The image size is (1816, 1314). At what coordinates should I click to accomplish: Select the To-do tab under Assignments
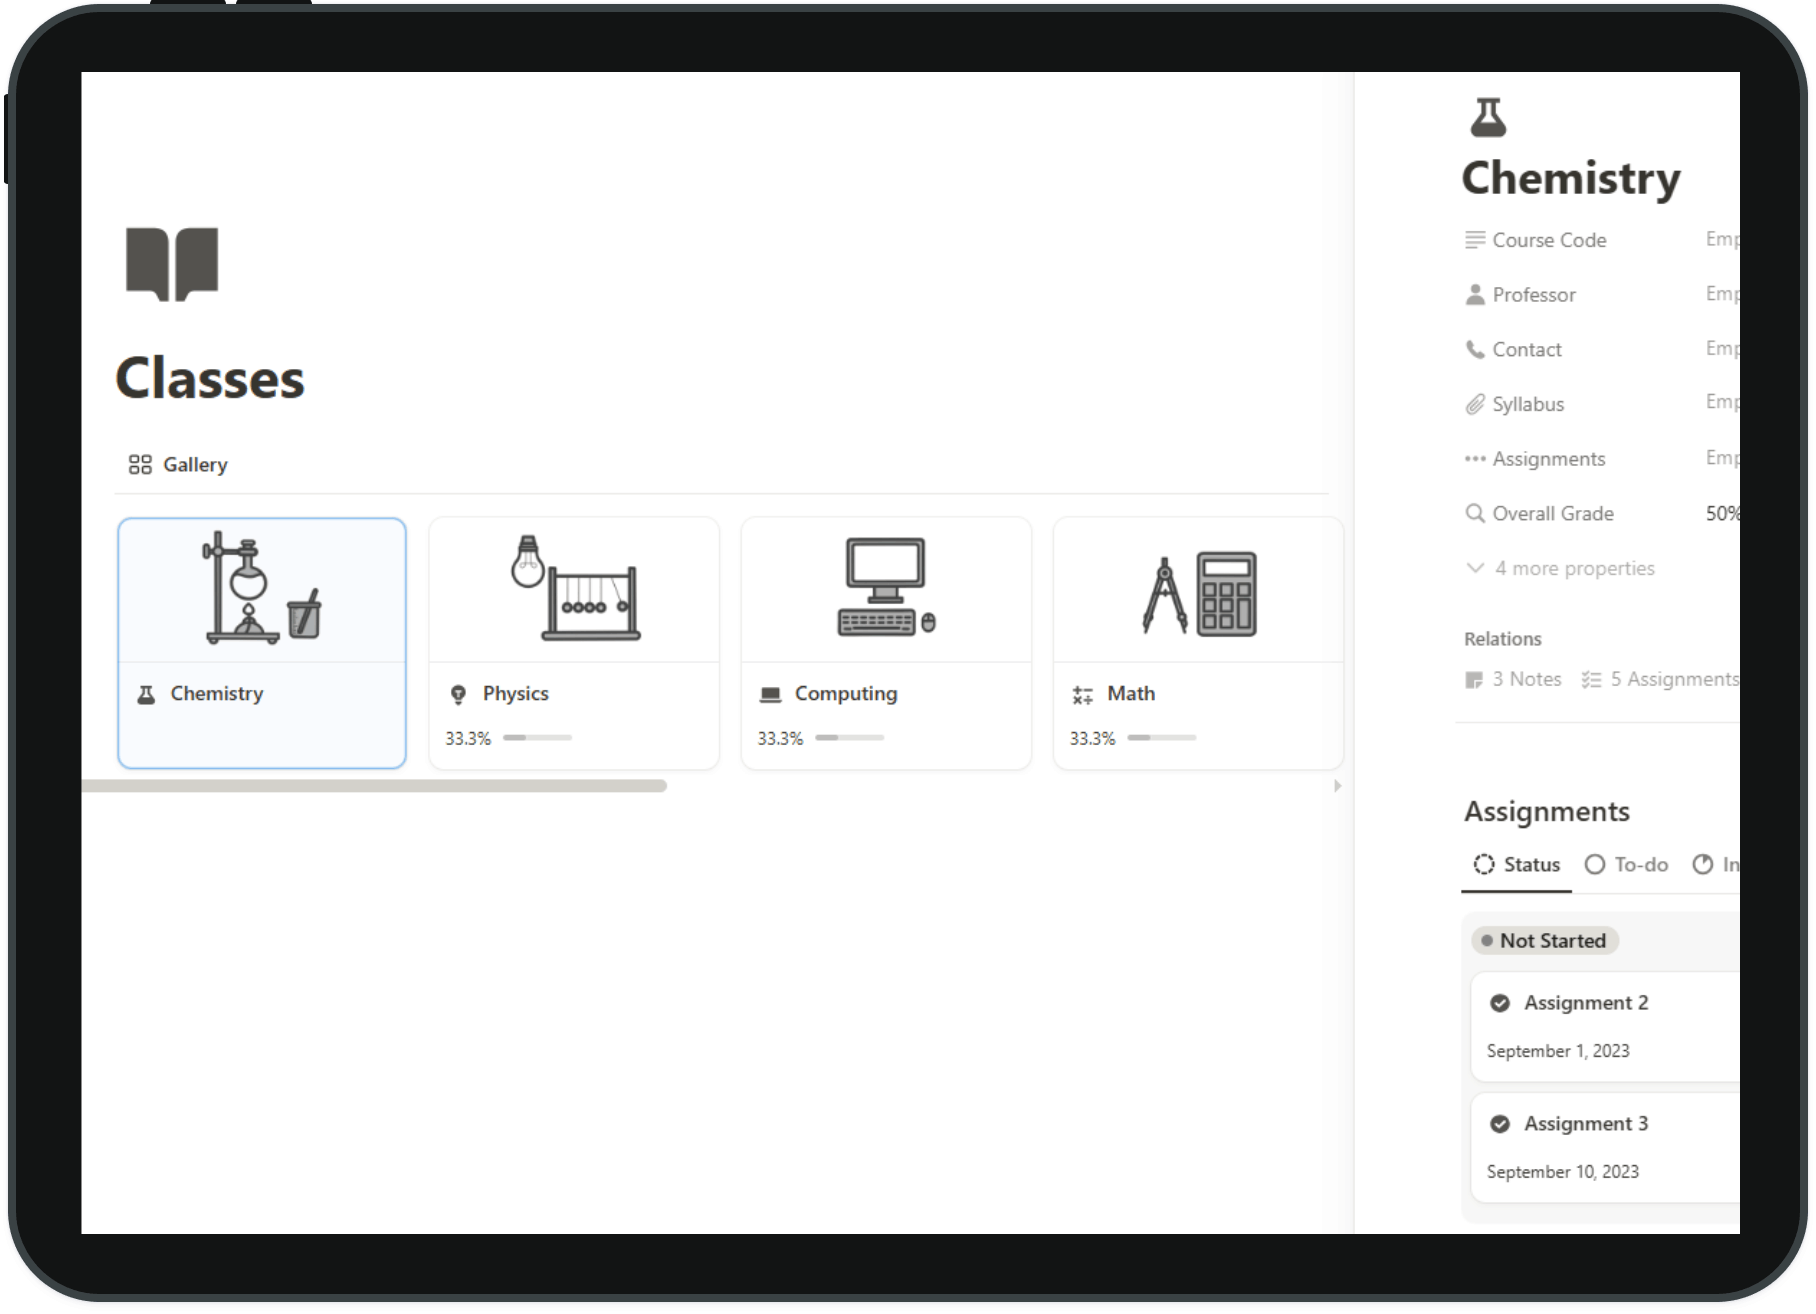(1626, 864)
